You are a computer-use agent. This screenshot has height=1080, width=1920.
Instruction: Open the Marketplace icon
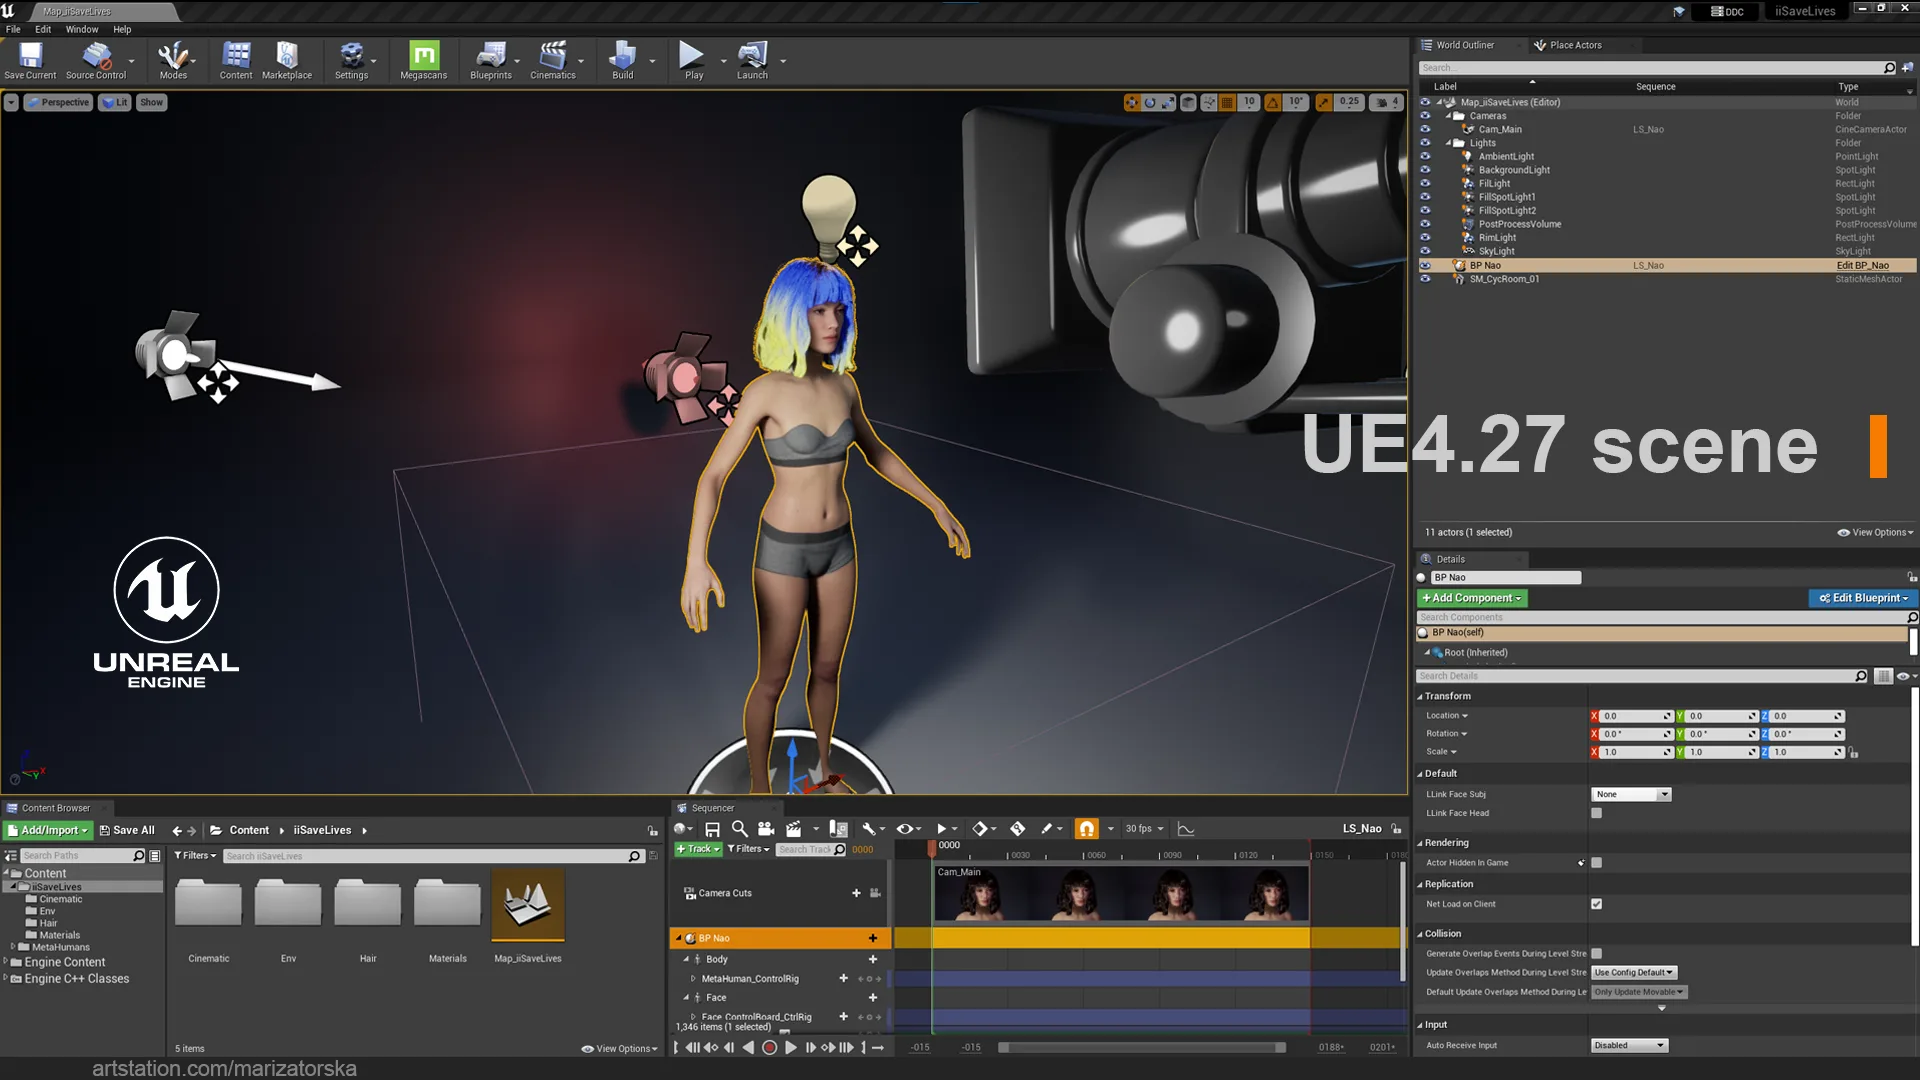click(x=287, y=60)
